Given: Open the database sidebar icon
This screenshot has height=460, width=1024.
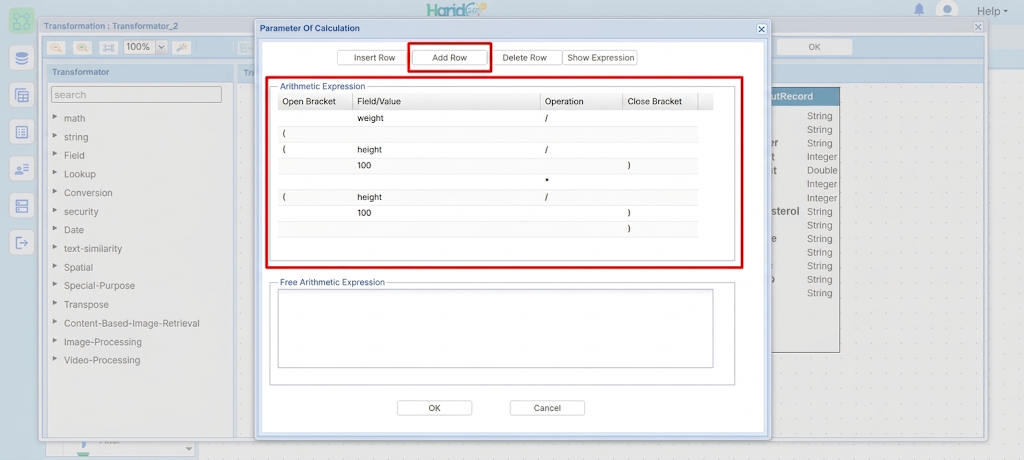Looking at the screenshot, I should [x=22, y=58].
